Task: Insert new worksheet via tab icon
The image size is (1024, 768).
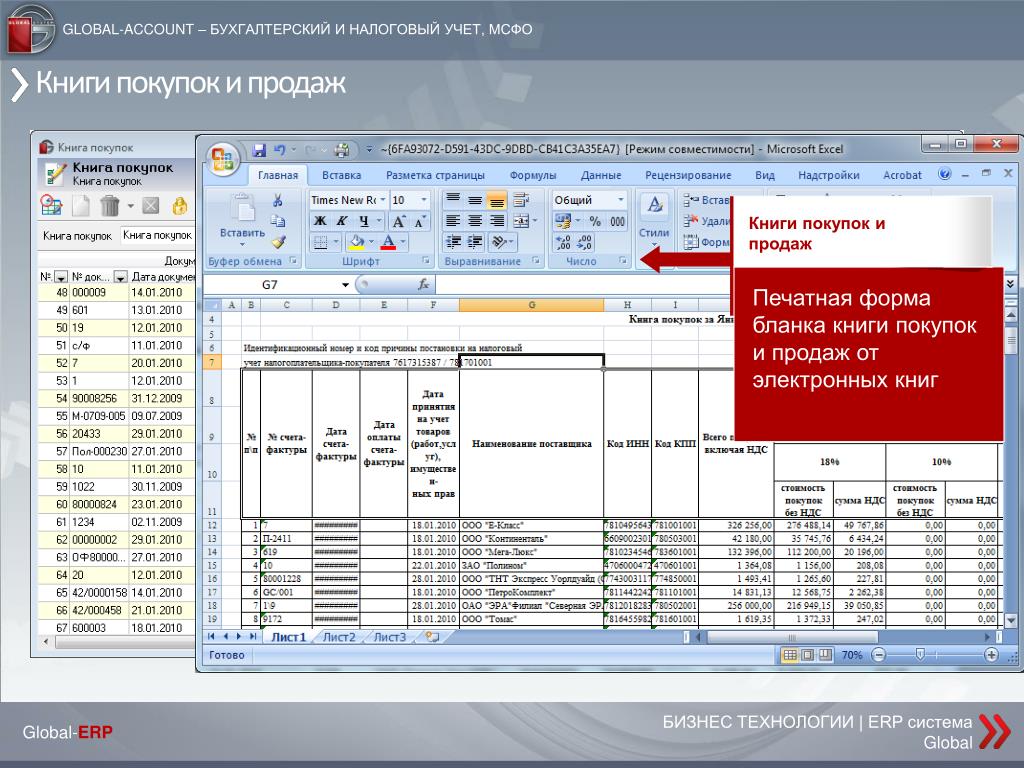Action: 432,637
